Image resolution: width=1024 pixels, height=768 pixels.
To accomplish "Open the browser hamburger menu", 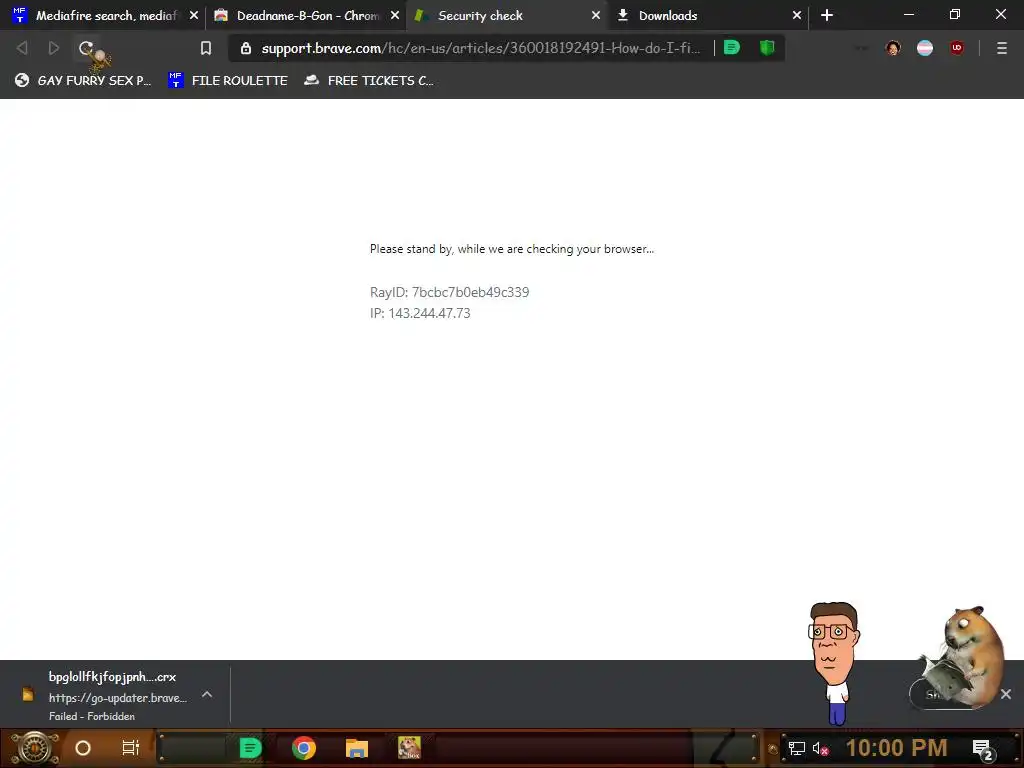I will pyautogui.click(x=1002, y=48).
